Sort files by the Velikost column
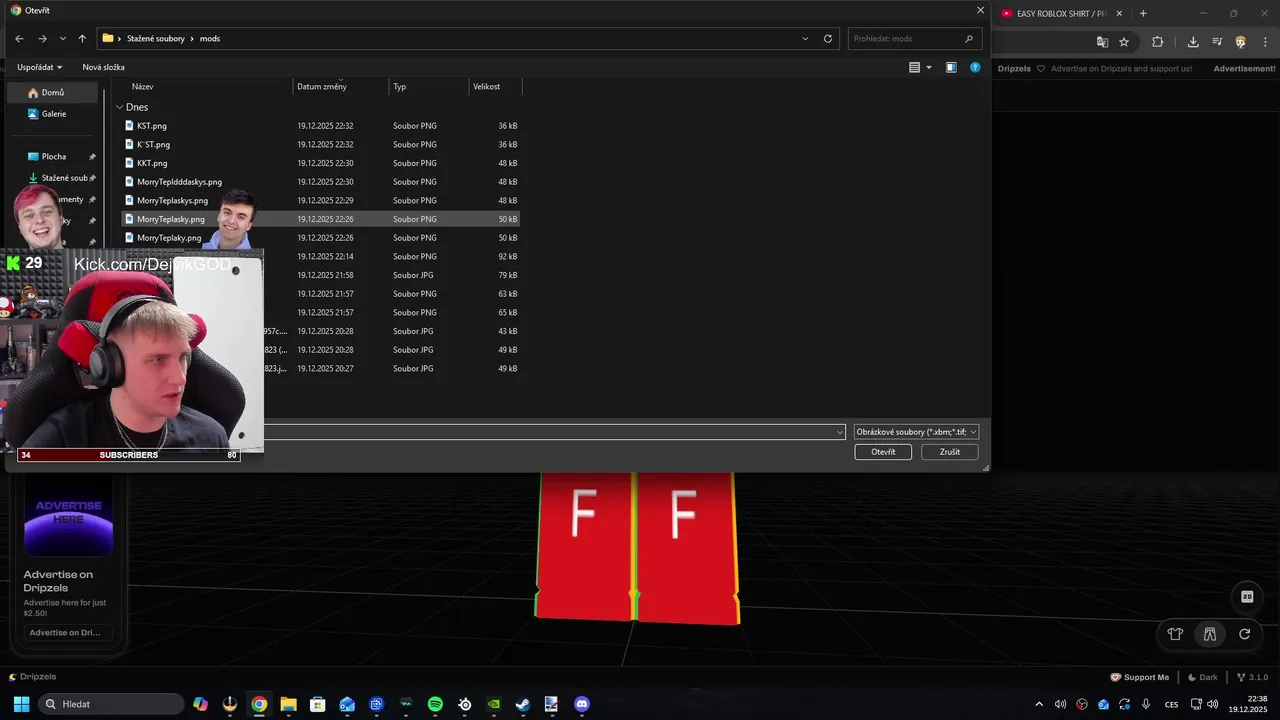The image size is (1280, 720). tap(495, 87)
